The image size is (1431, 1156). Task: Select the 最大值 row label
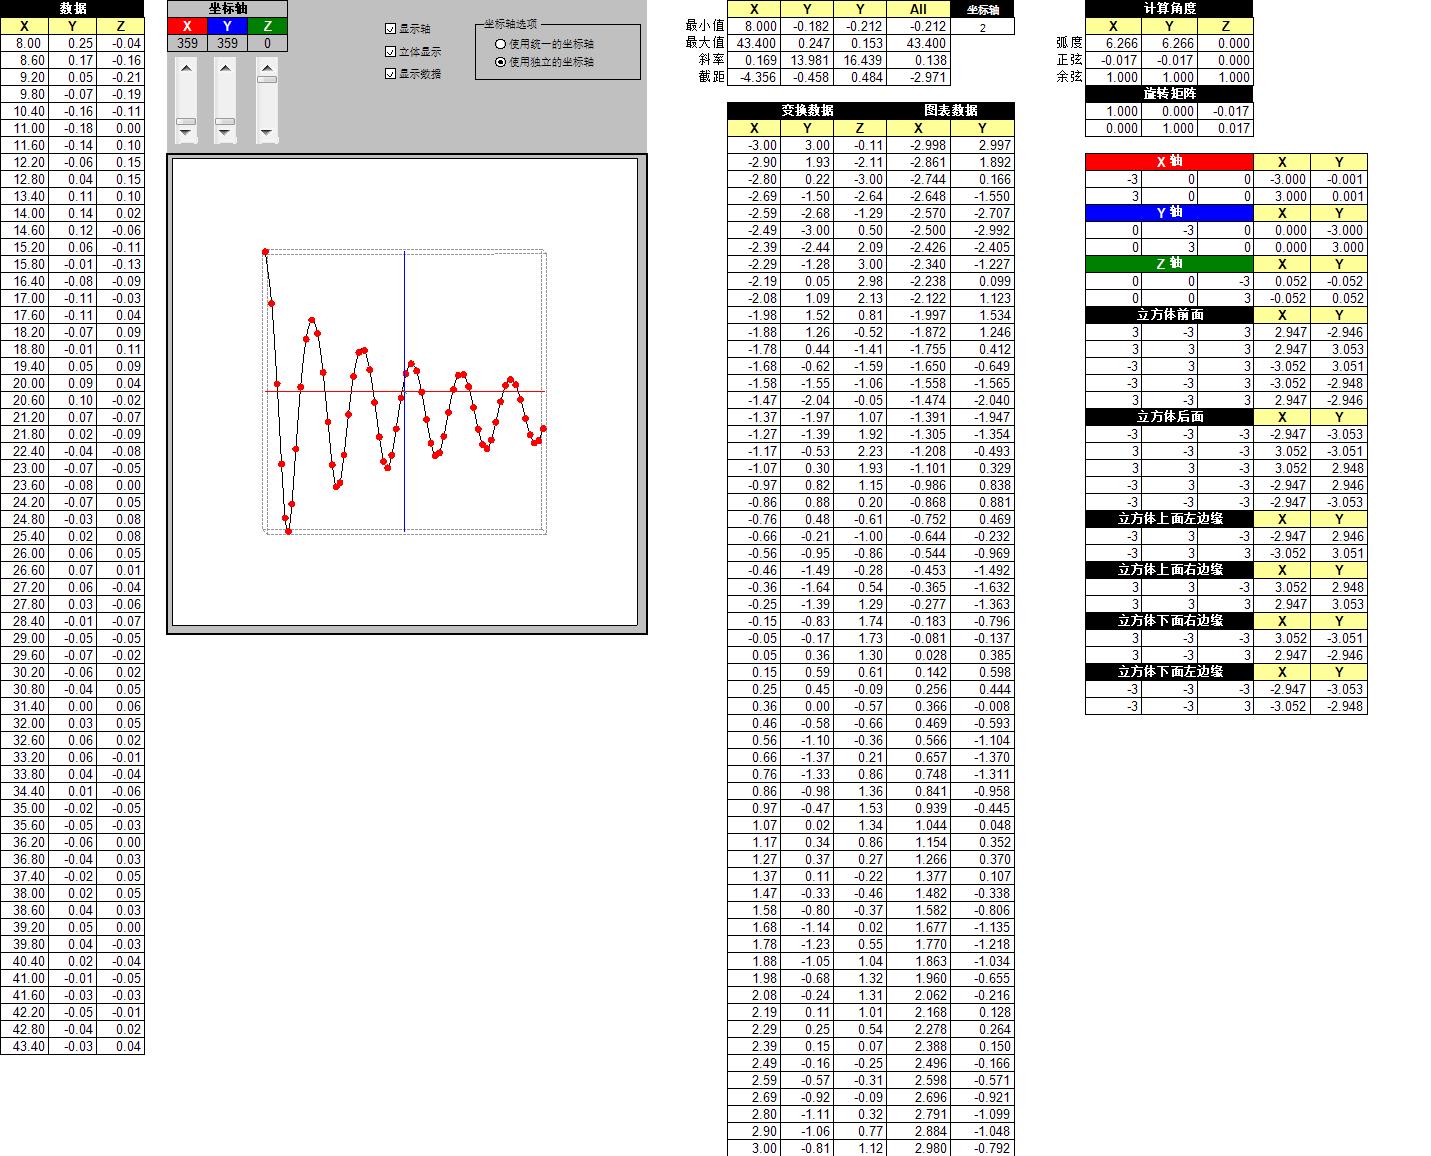[705, 43]
